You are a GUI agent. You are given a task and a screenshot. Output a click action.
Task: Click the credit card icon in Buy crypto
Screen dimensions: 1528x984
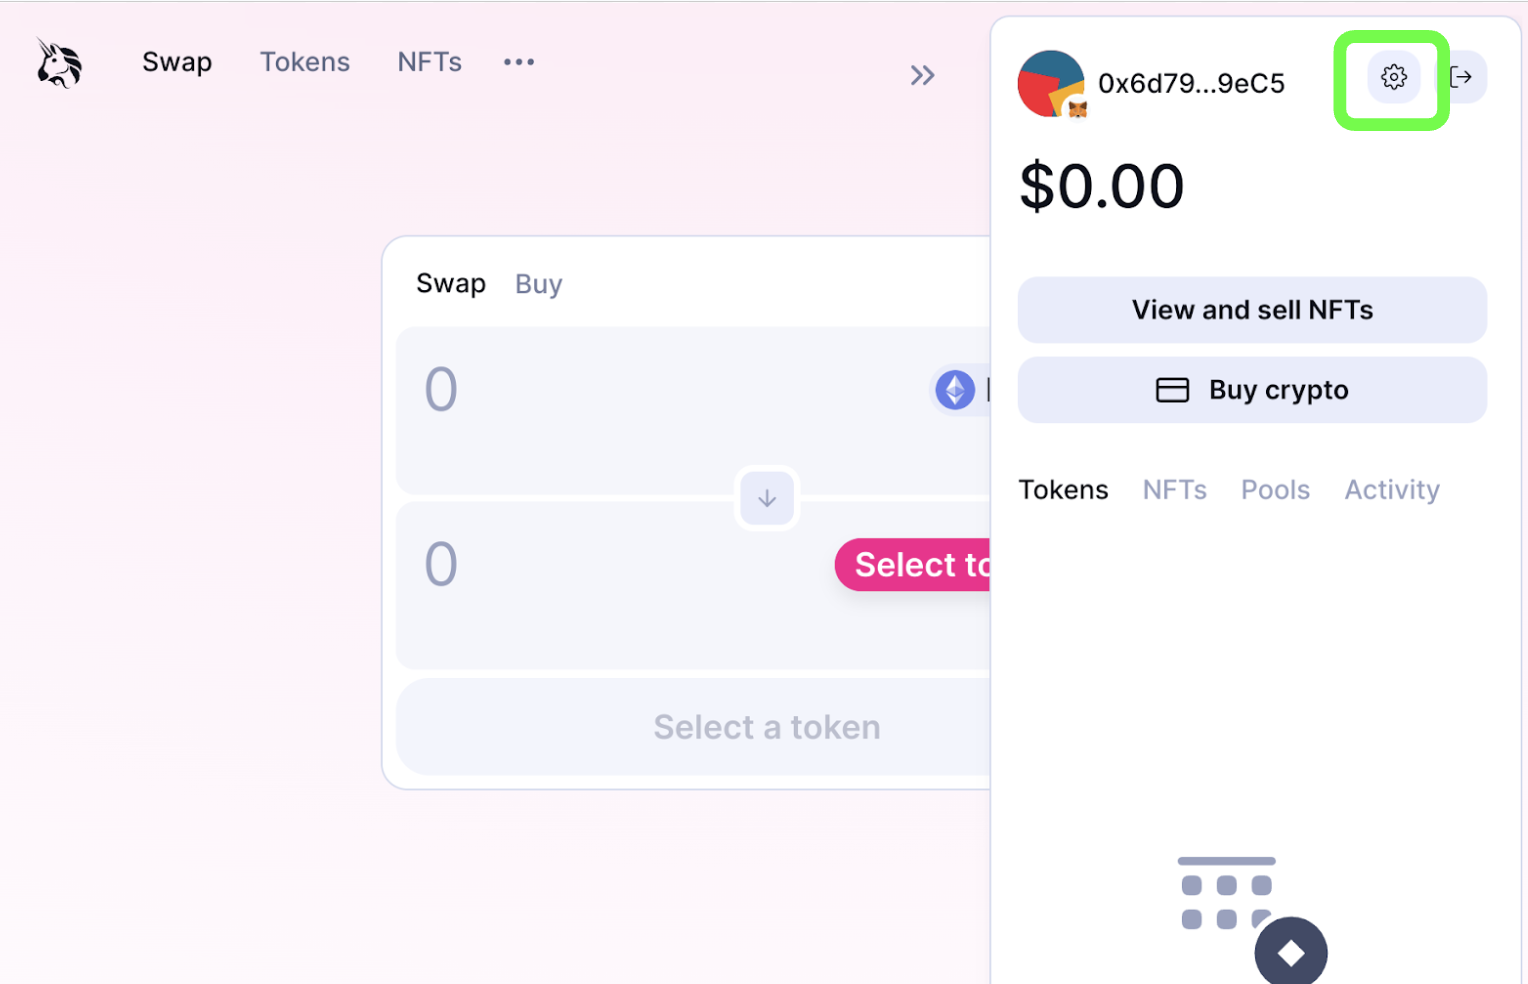pos(1172,390)
